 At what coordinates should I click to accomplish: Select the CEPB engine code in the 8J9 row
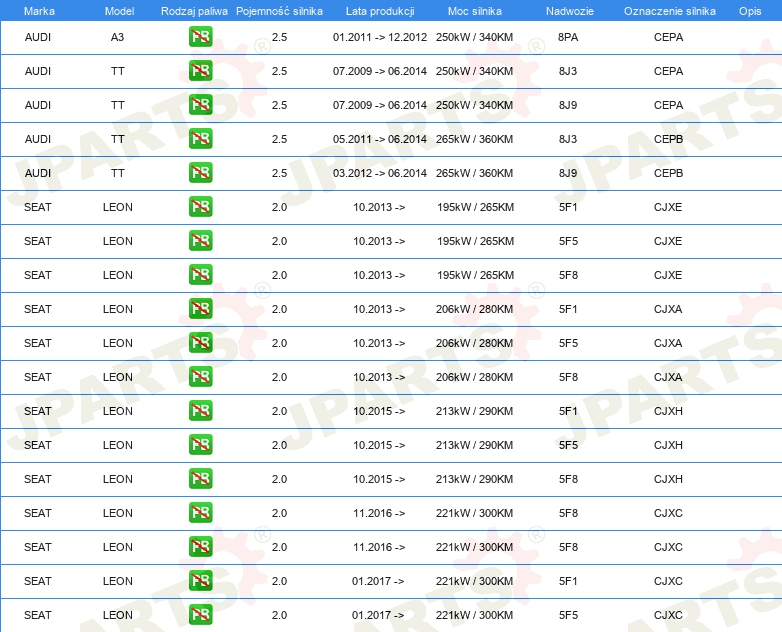point(668,173)
